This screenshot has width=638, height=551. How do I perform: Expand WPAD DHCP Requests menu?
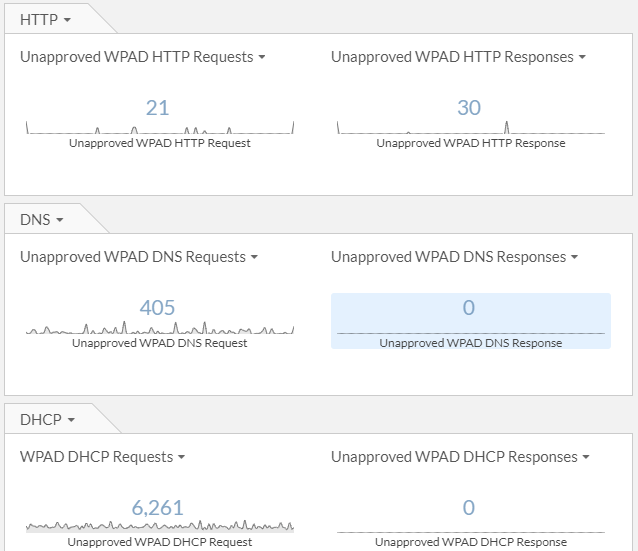(x=103, y=457)
